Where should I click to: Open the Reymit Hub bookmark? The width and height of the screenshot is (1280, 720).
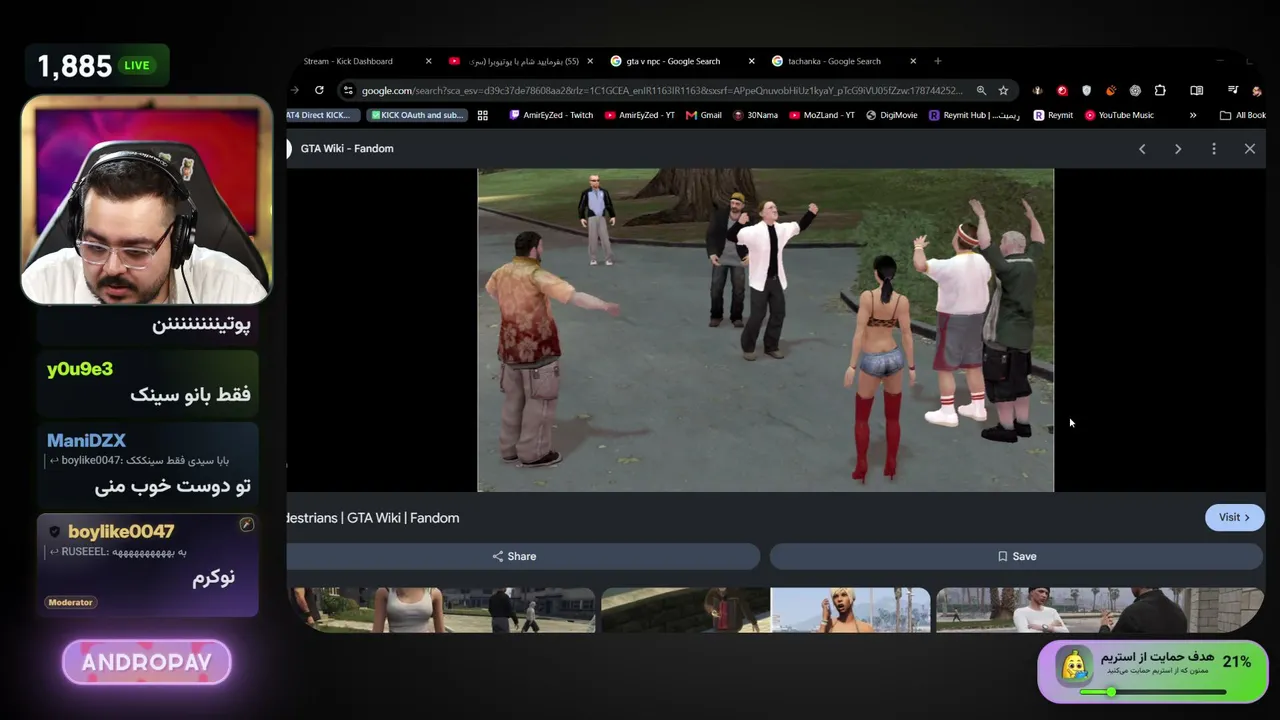(x=974, y=115)
